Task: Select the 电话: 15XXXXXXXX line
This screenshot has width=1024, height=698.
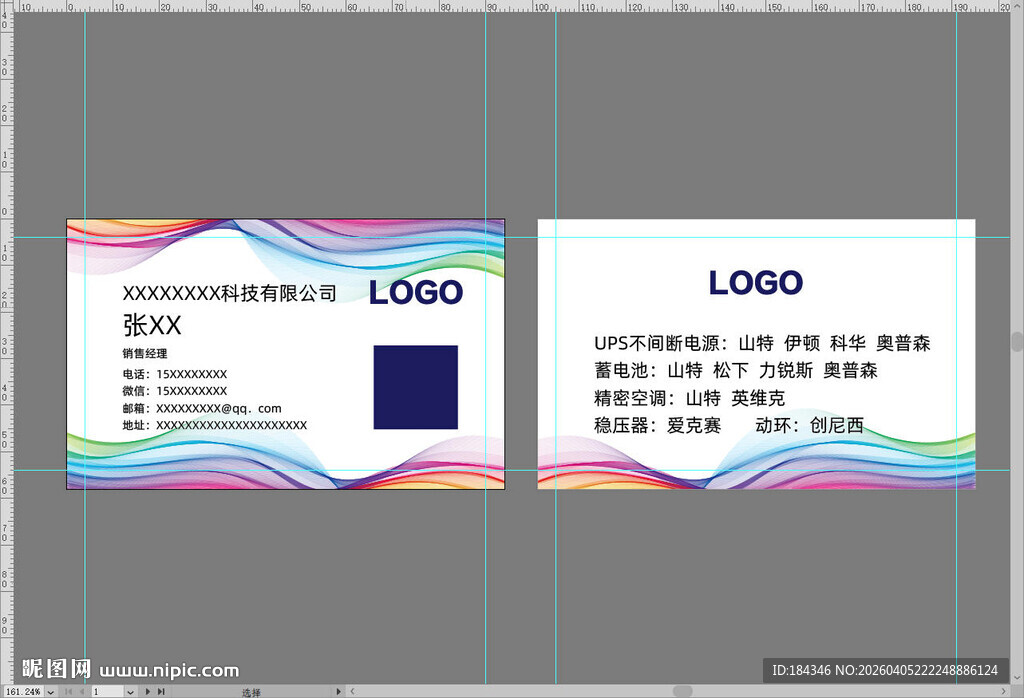Action: click(x=175, y=374)
